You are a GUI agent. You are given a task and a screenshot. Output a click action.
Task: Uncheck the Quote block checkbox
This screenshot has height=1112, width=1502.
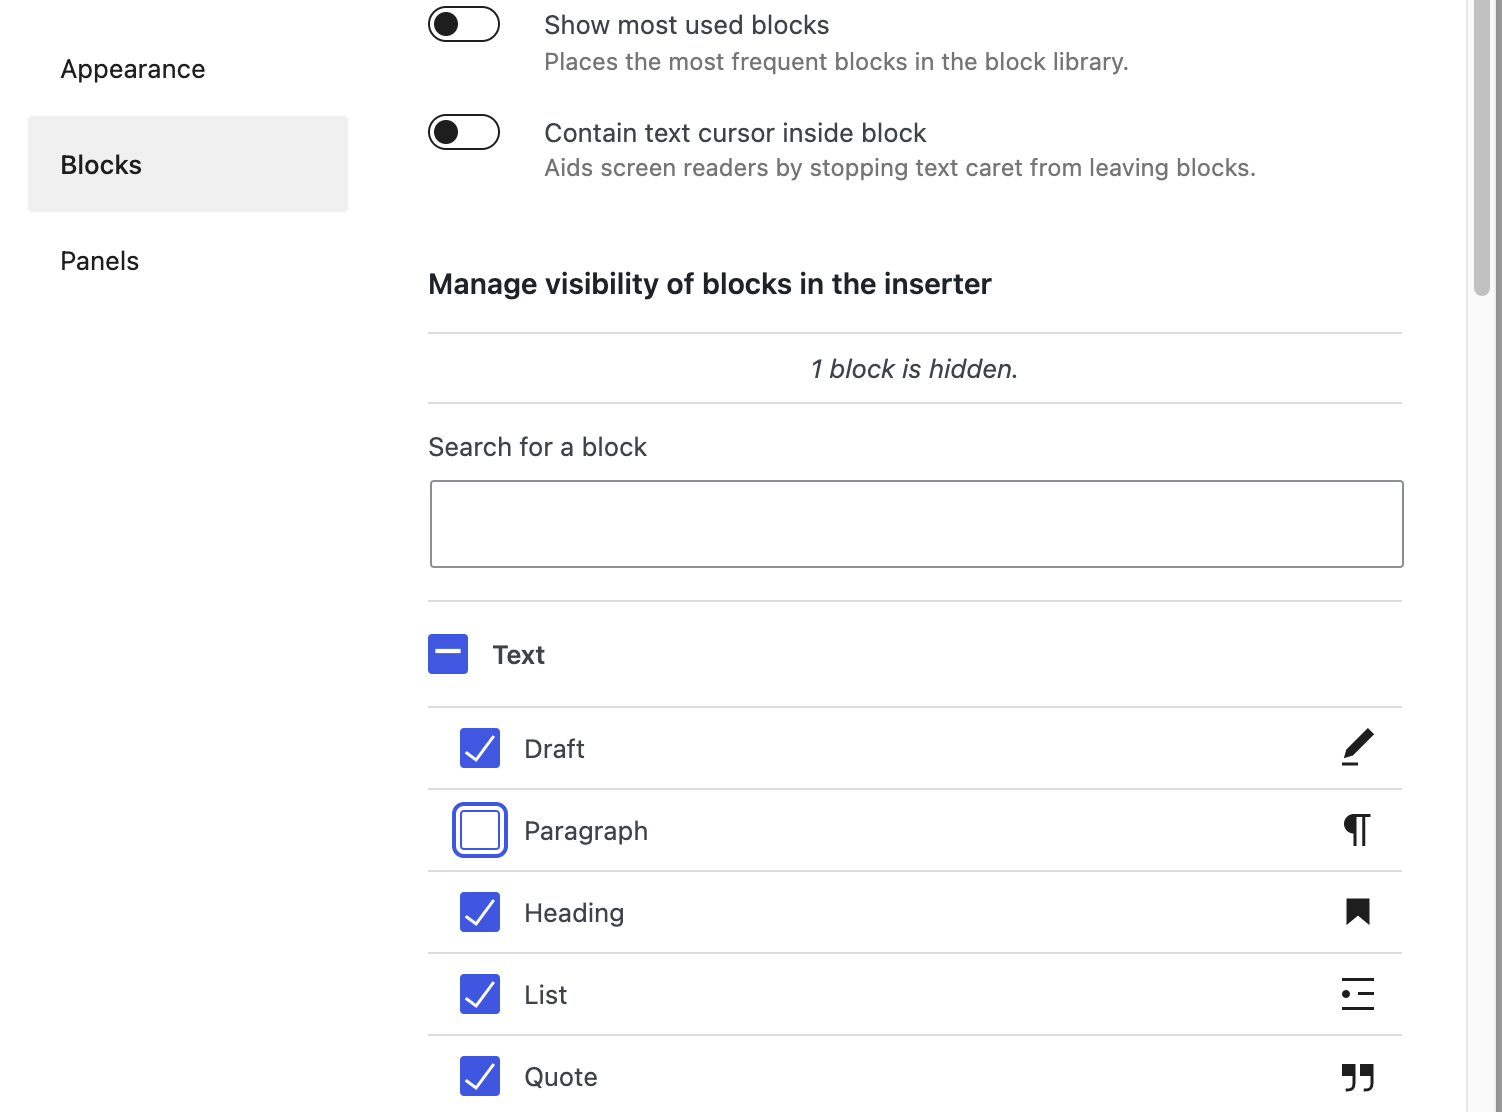point(480,1076)
